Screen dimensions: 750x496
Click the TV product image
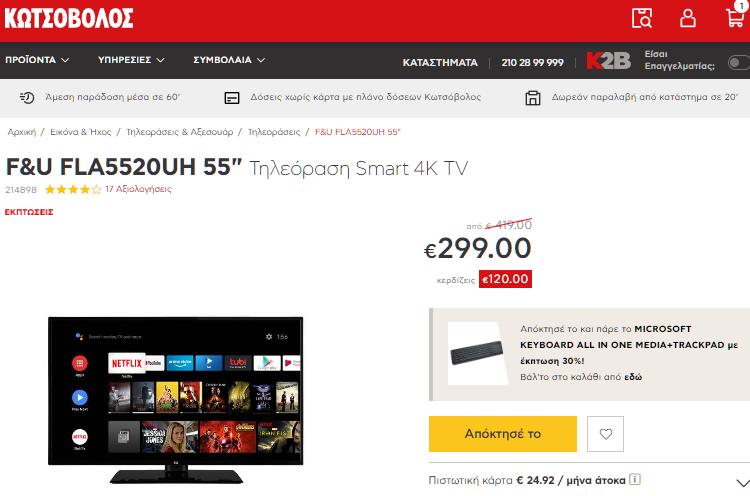pyautogui.click(x=176, y=400)
